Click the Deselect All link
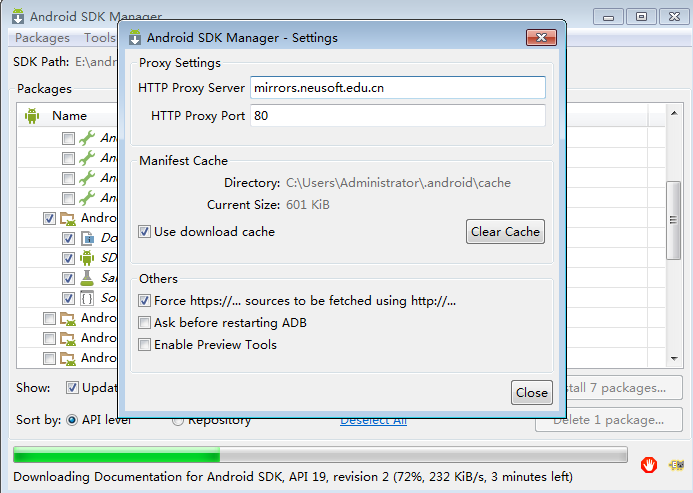The width and height of the screenshot is (693, 493). click(373, 420)
